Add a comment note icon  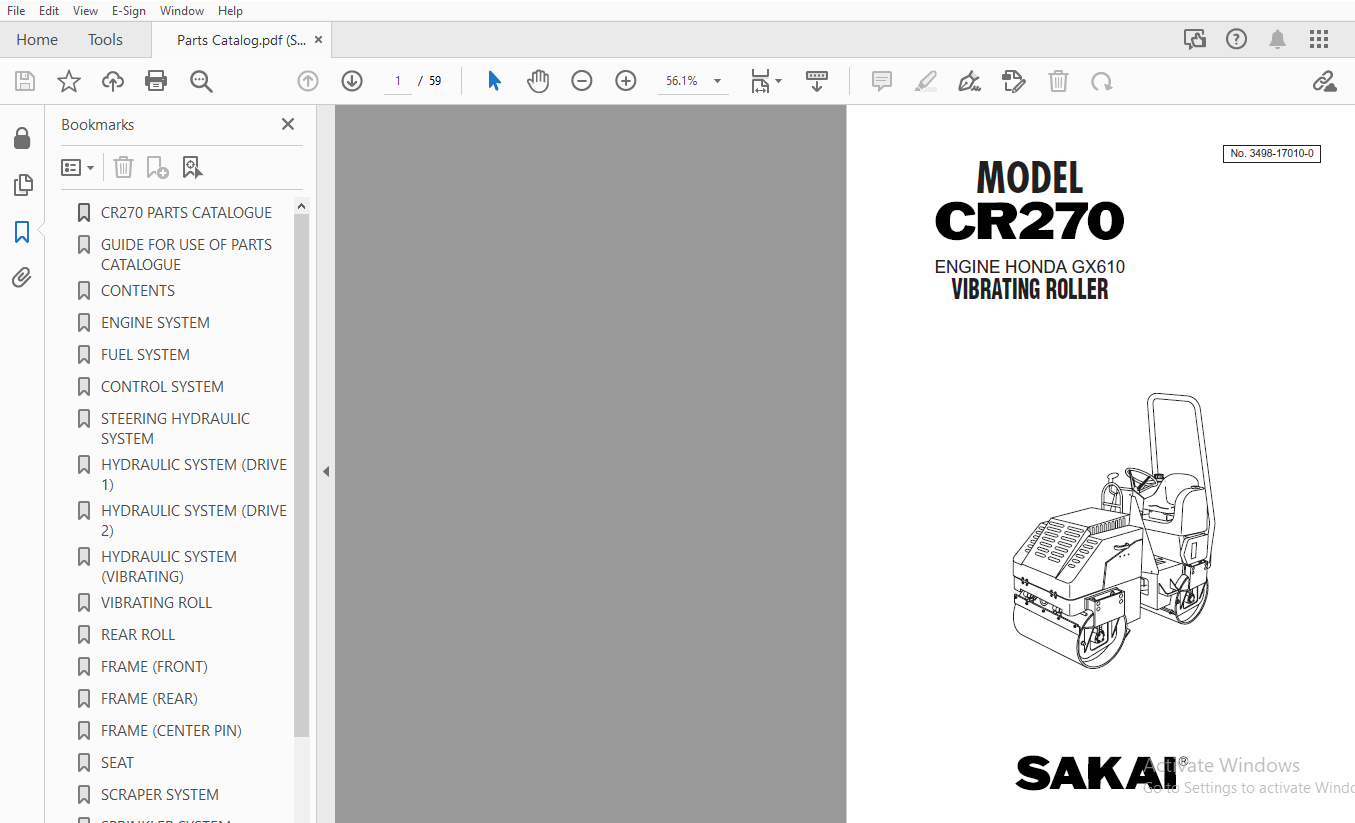click(x=882, y=81)
